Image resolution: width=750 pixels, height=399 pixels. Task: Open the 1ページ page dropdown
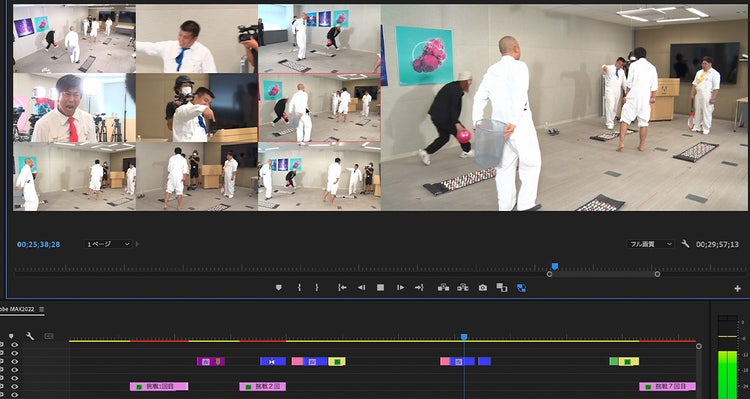point(108,244)
